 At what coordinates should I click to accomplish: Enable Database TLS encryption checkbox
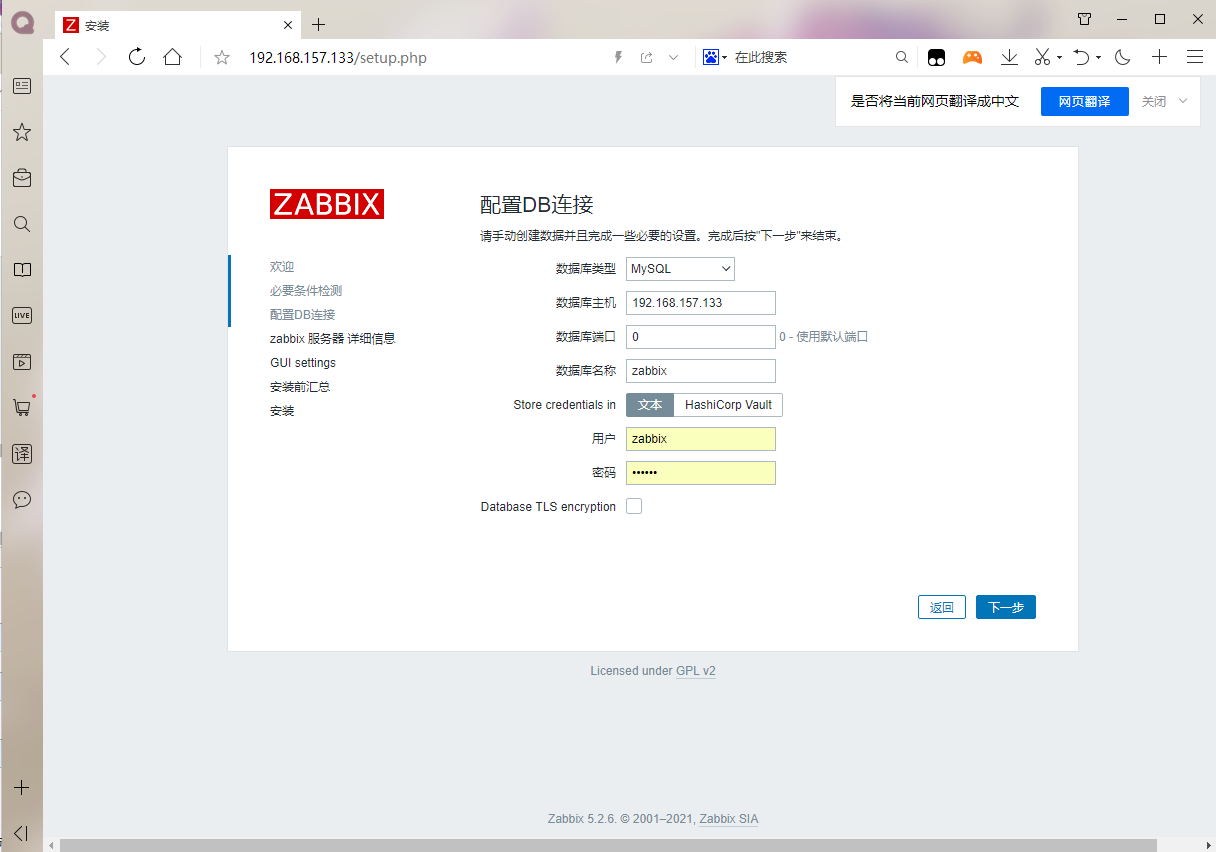point(634,507)
